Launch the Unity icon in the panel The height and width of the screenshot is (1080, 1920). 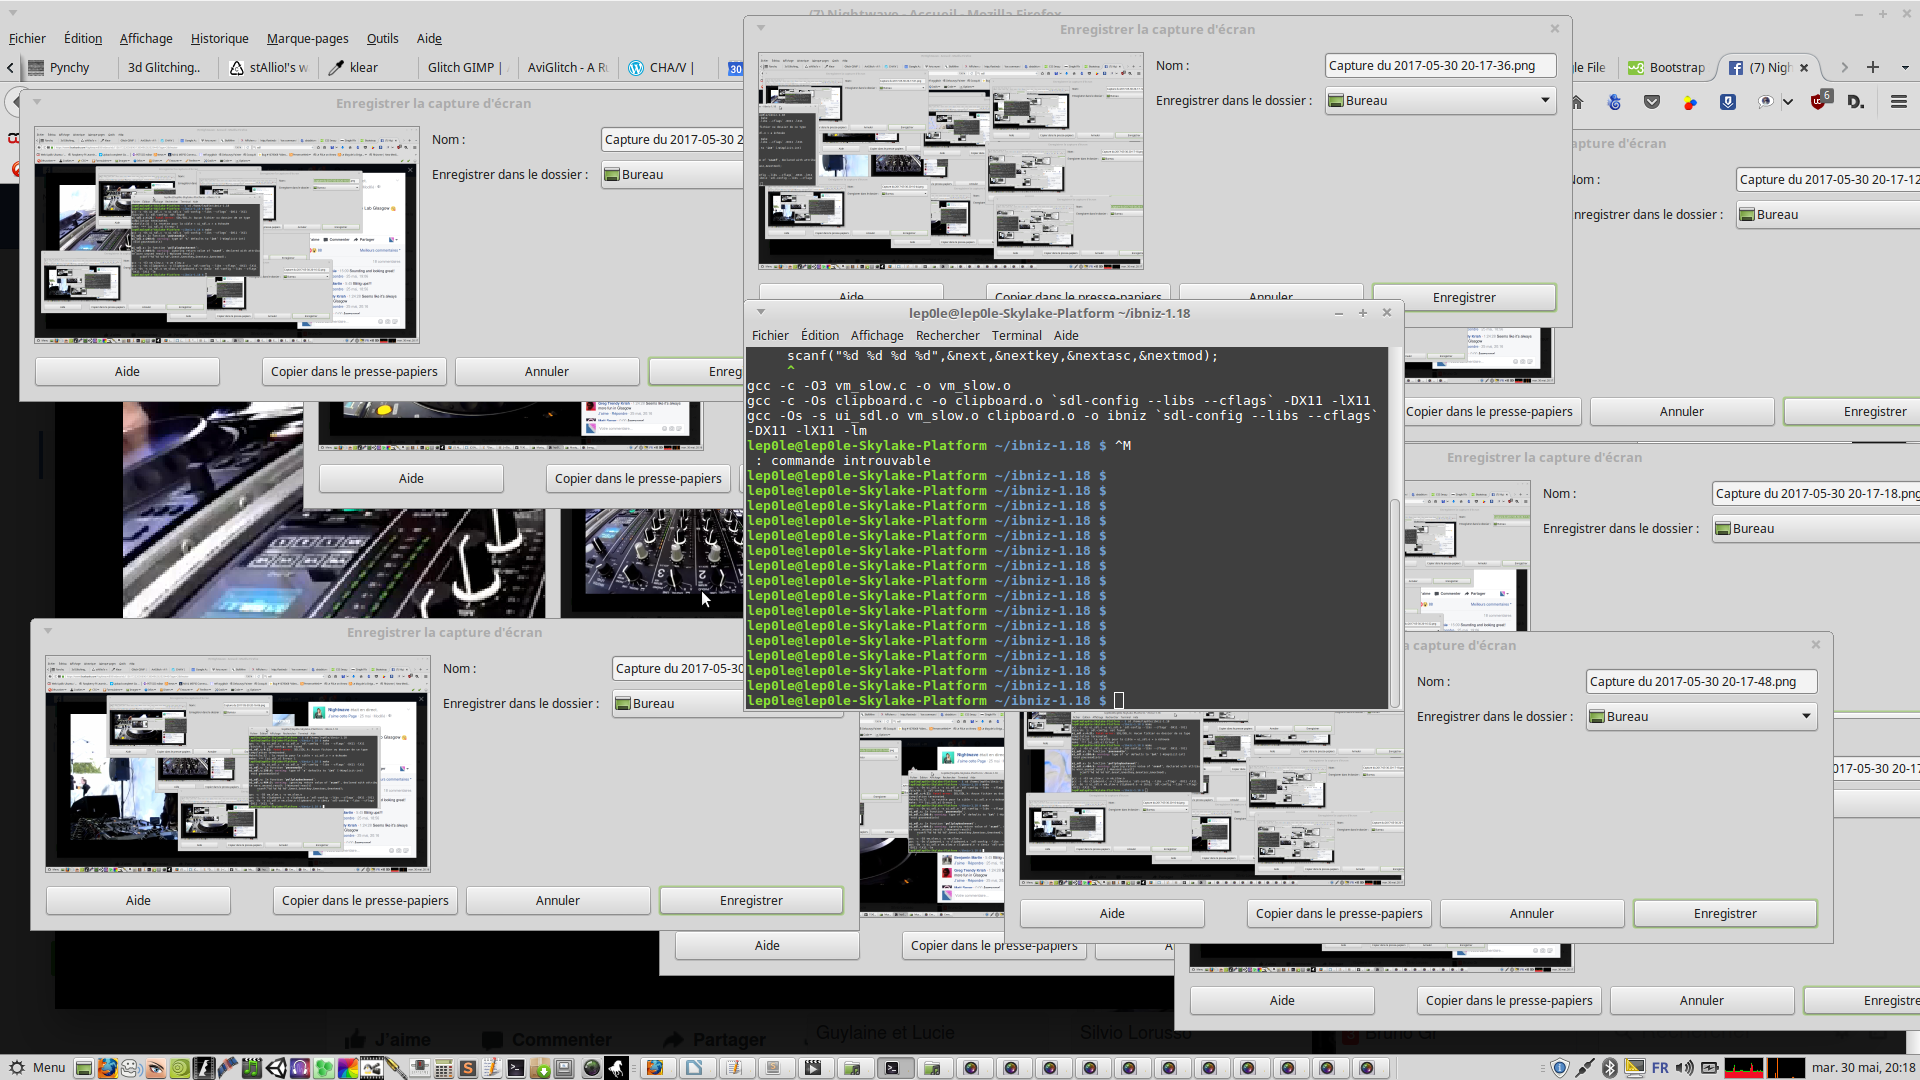click(276, 1068)
